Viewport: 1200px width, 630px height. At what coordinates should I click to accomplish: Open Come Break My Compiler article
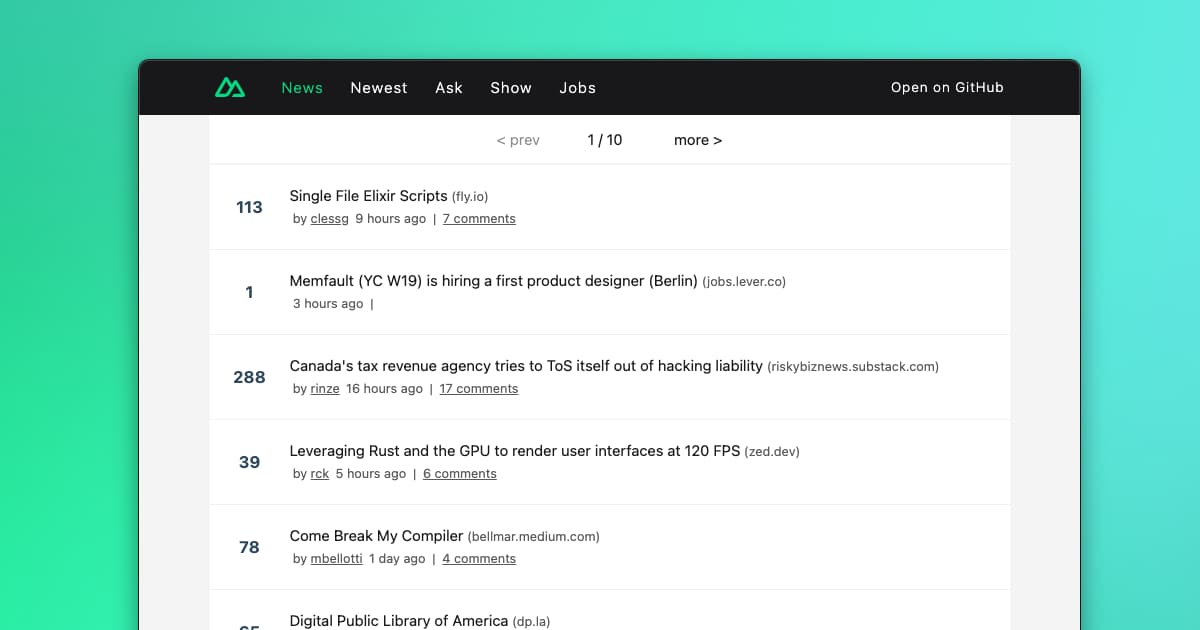376,536
